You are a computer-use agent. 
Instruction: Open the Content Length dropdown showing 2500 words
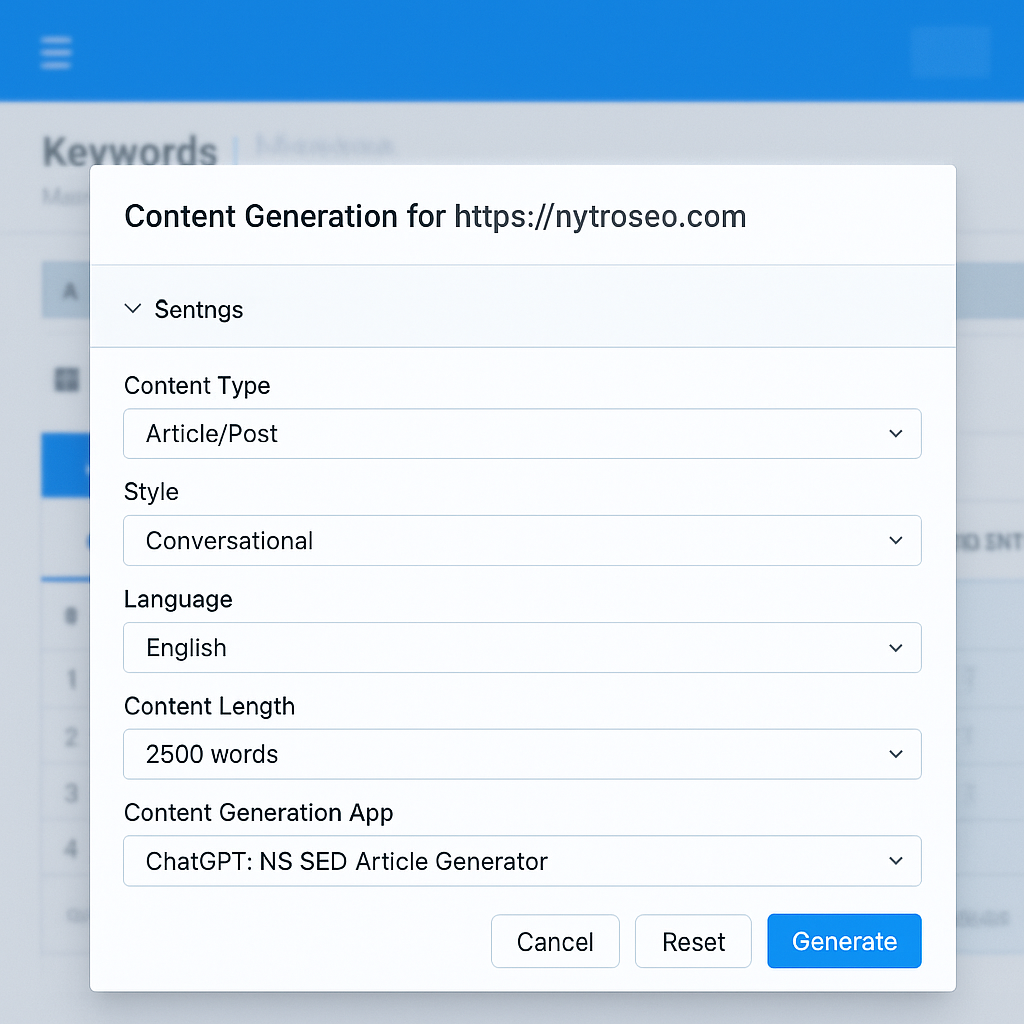(x=522, y=754)
